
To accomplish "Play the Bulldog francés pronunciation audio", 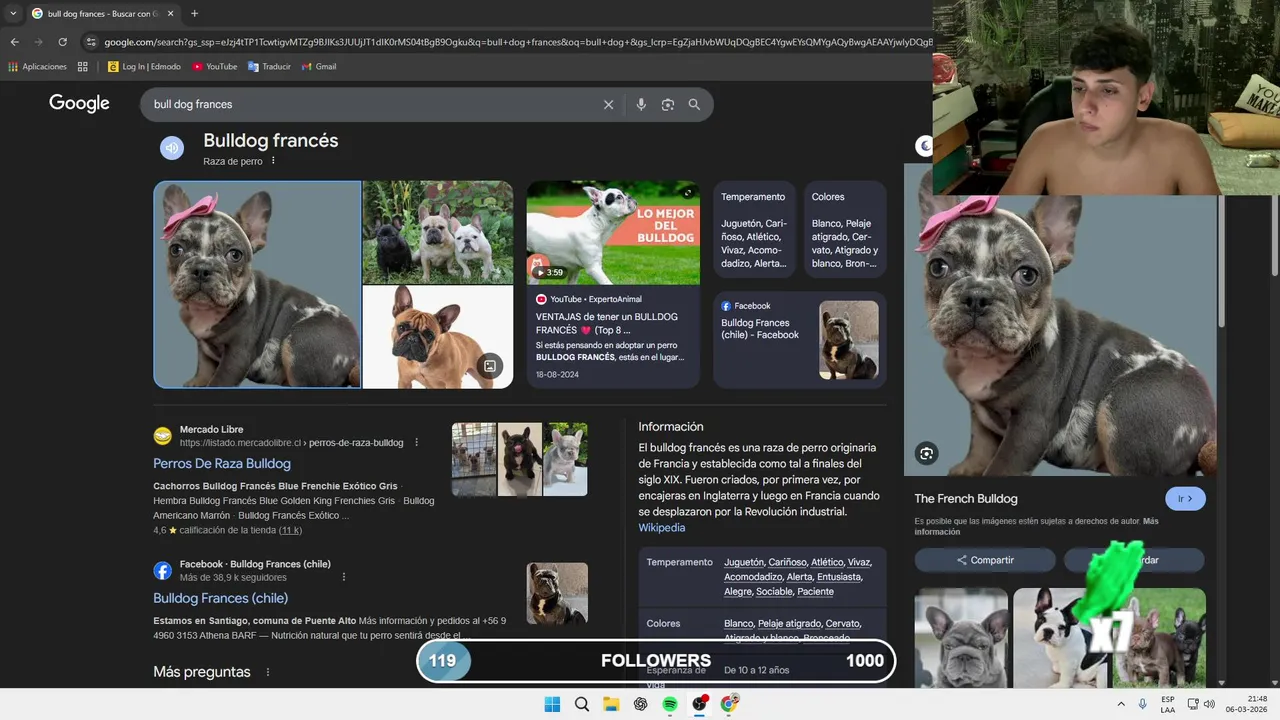I will pyautogui.click(x=172, y=148).
